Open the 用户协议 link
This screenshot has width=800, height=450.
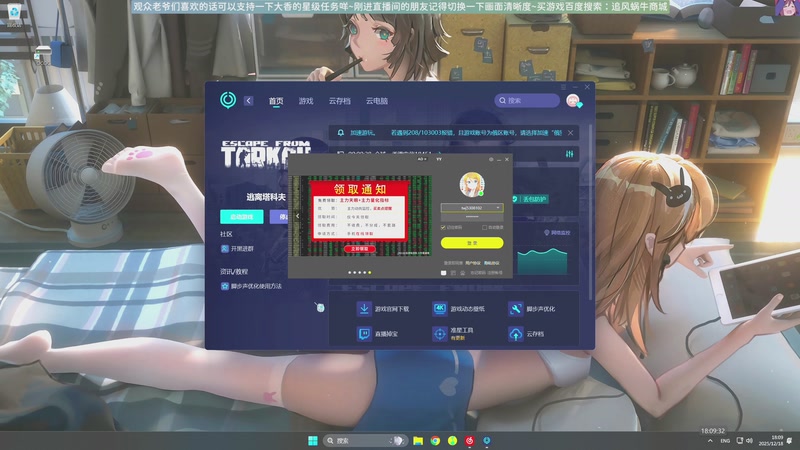tap(473, 263)
